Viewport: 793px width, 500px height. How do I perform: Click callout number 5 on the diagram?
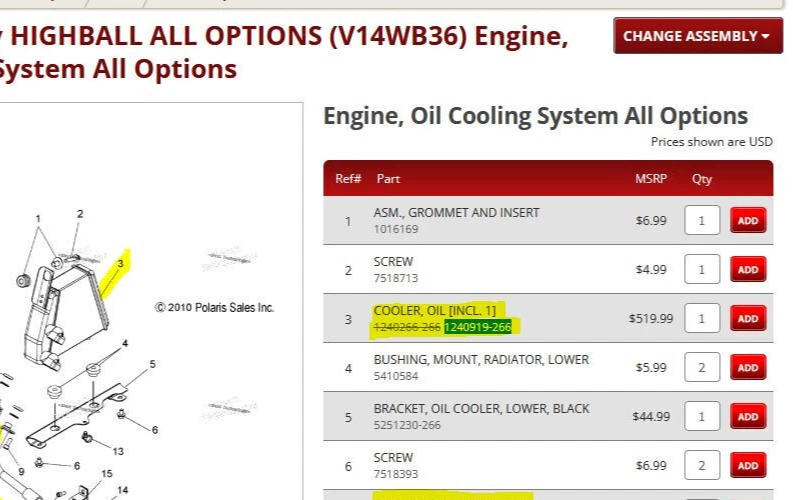pos(153,365)
